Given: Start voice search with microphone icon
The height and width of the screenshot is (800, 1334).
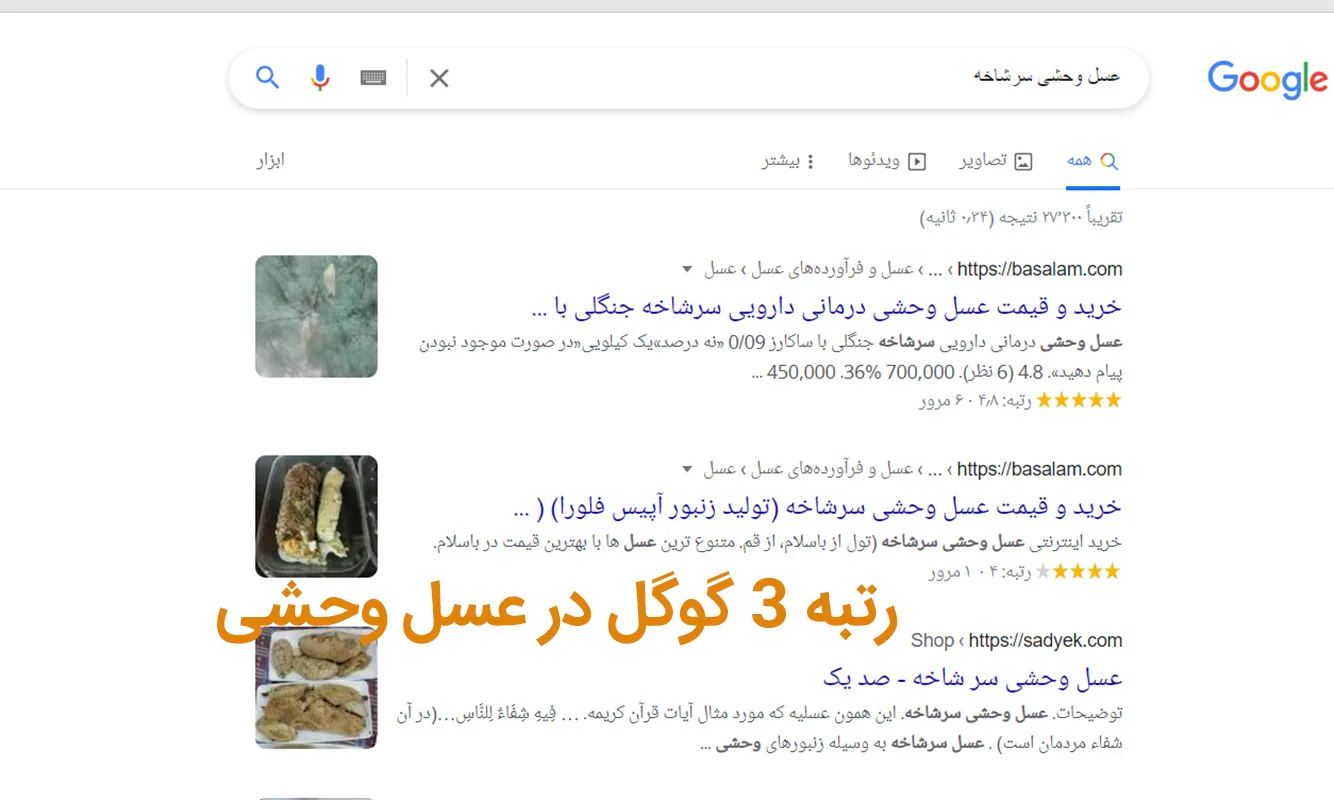Looking at the screenshot, I should coord(320,77).
